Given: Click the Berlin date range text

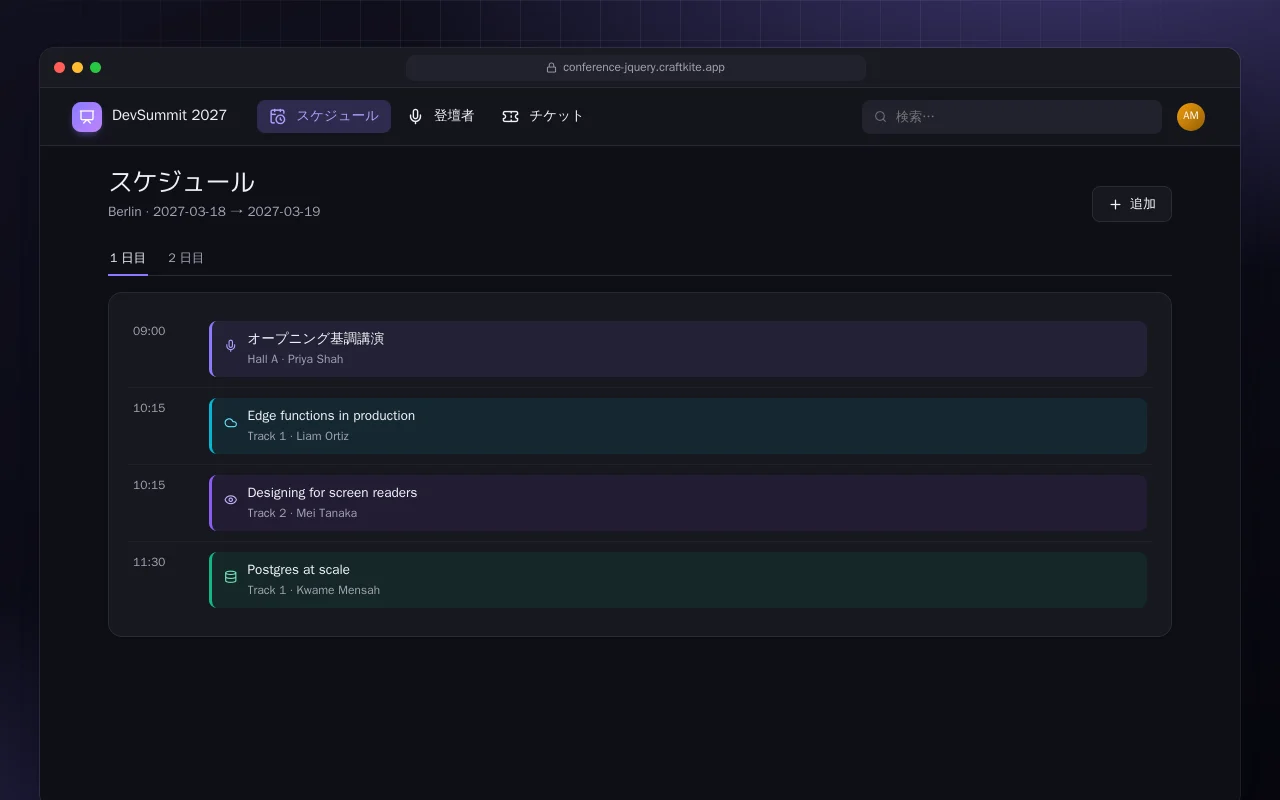Looking at the screenshot, I should (214, 212).
